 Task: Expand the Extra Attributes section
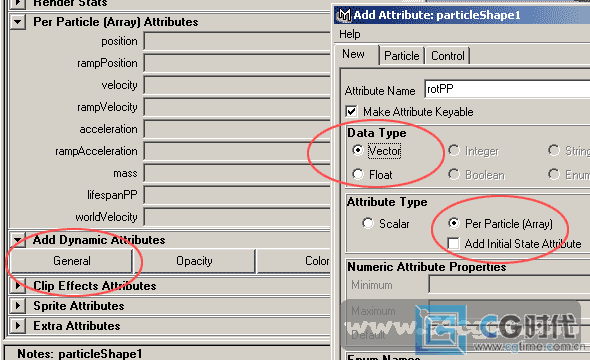tap(18, 325)
